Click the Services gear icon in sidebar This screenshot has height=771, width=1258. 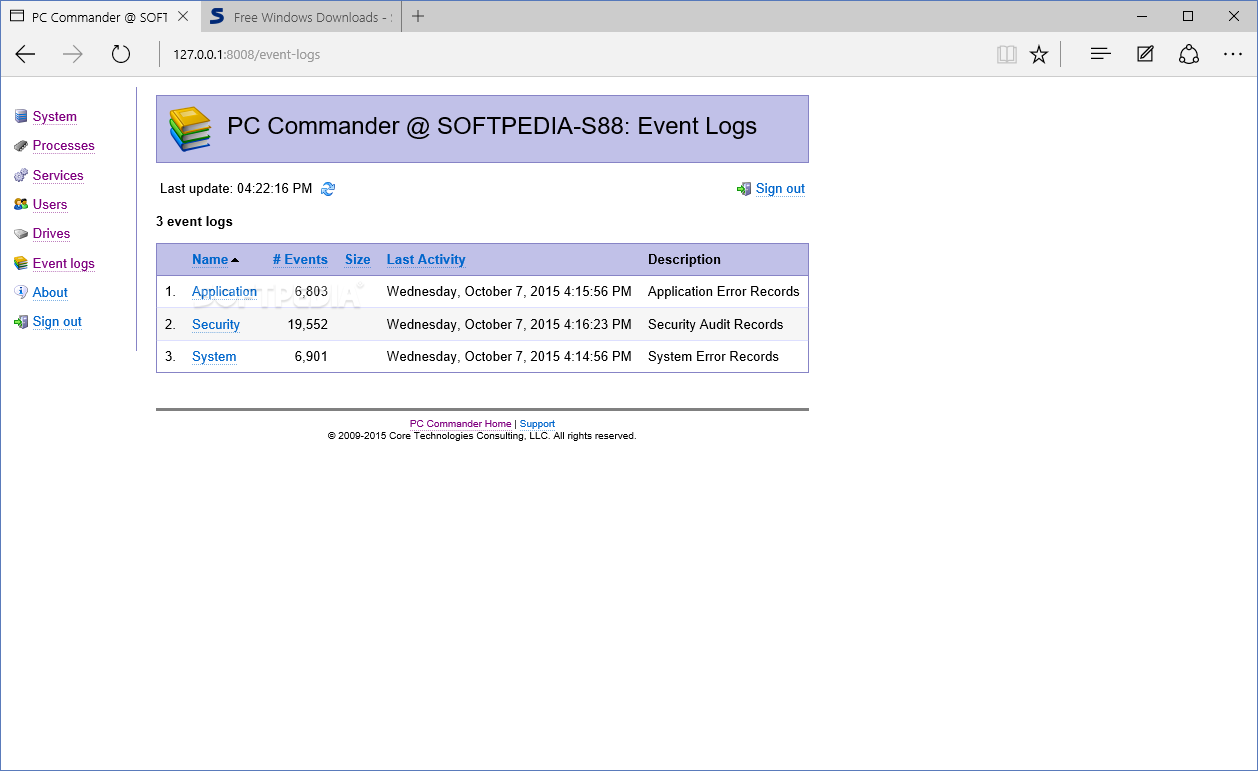pyautogui.click(x=21, y=175)
